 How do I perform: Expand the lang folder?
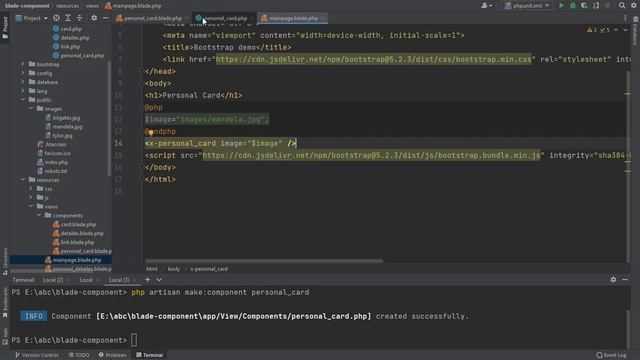(23, 91)
